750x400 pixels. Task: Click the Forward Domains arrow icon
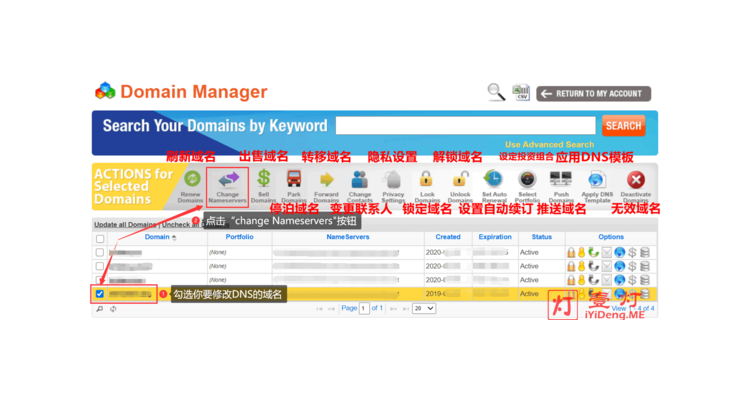(x=327, y=179)
